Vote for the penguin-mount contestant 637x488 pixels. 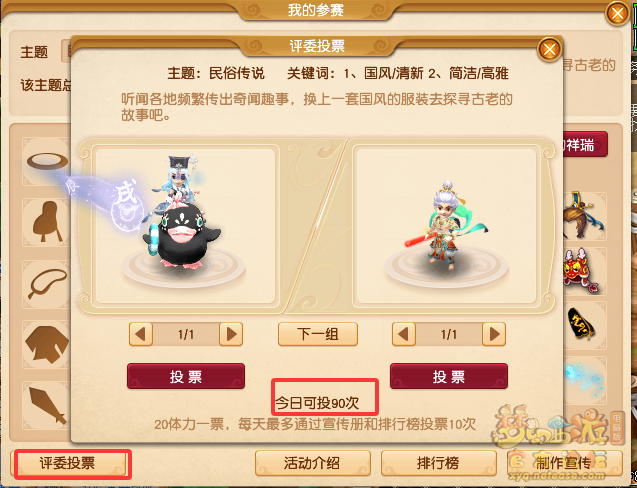click(186, 376)
